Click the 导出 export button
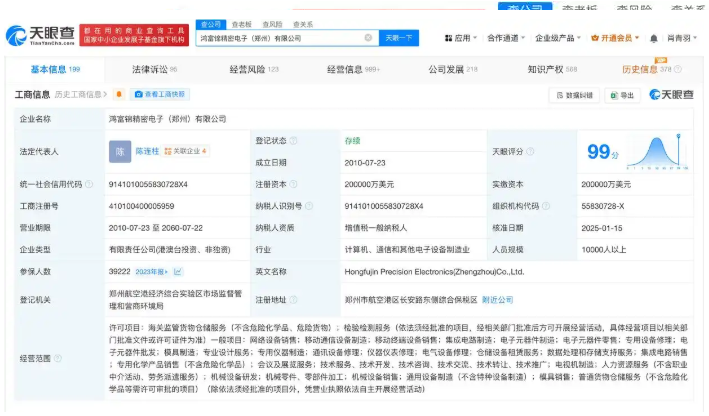Viewport: 709px width, 416px height. click(622, 95)
